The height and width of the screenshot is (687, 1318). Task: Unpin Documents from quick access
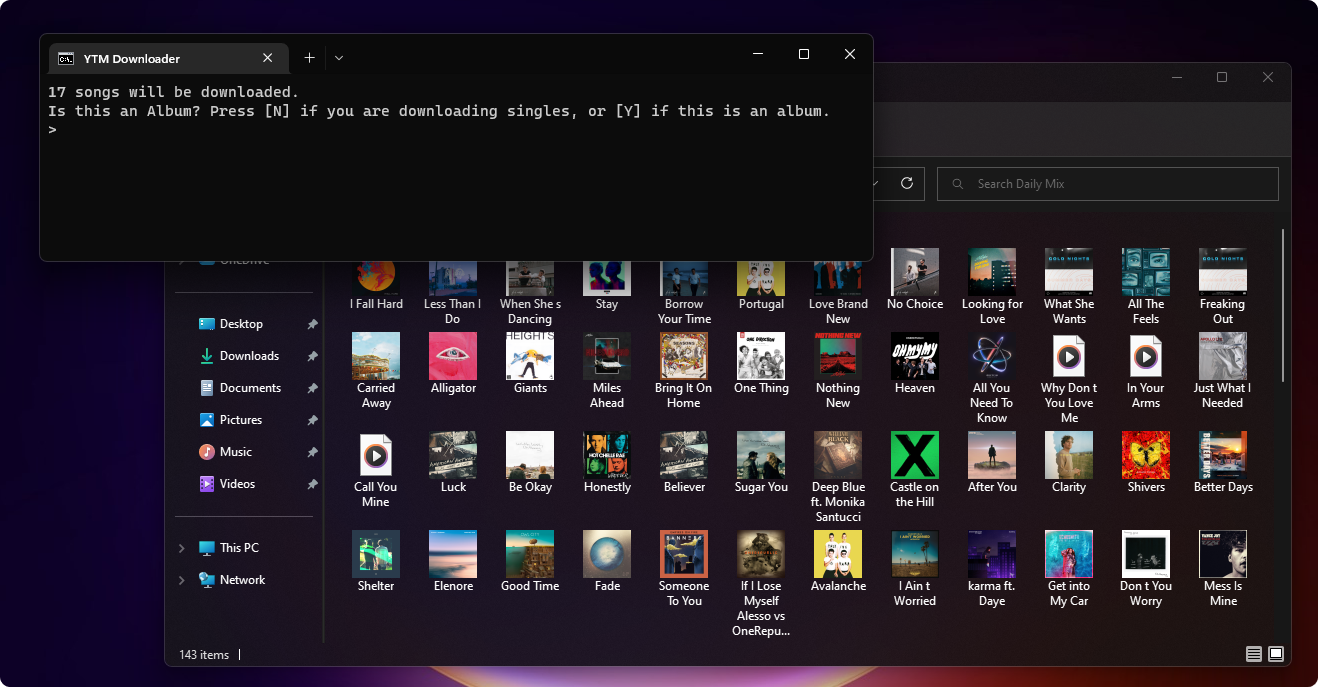[x=312, y=388]
